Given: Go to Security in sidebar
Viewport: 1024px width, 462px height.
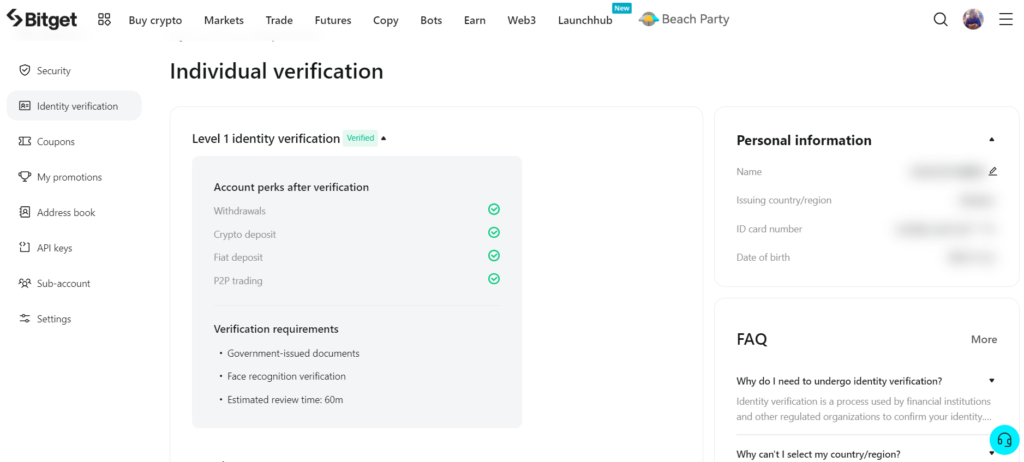Looking at the screenshot, I should pyautogui.click(x=74, y=71).
